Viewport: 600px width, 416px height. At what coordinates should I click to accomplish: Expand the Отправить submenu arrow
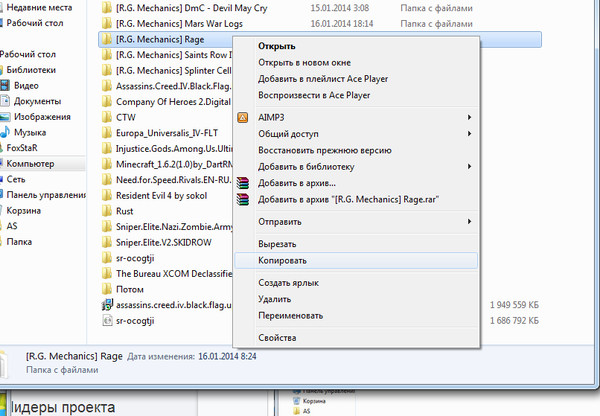coord(469,221)
